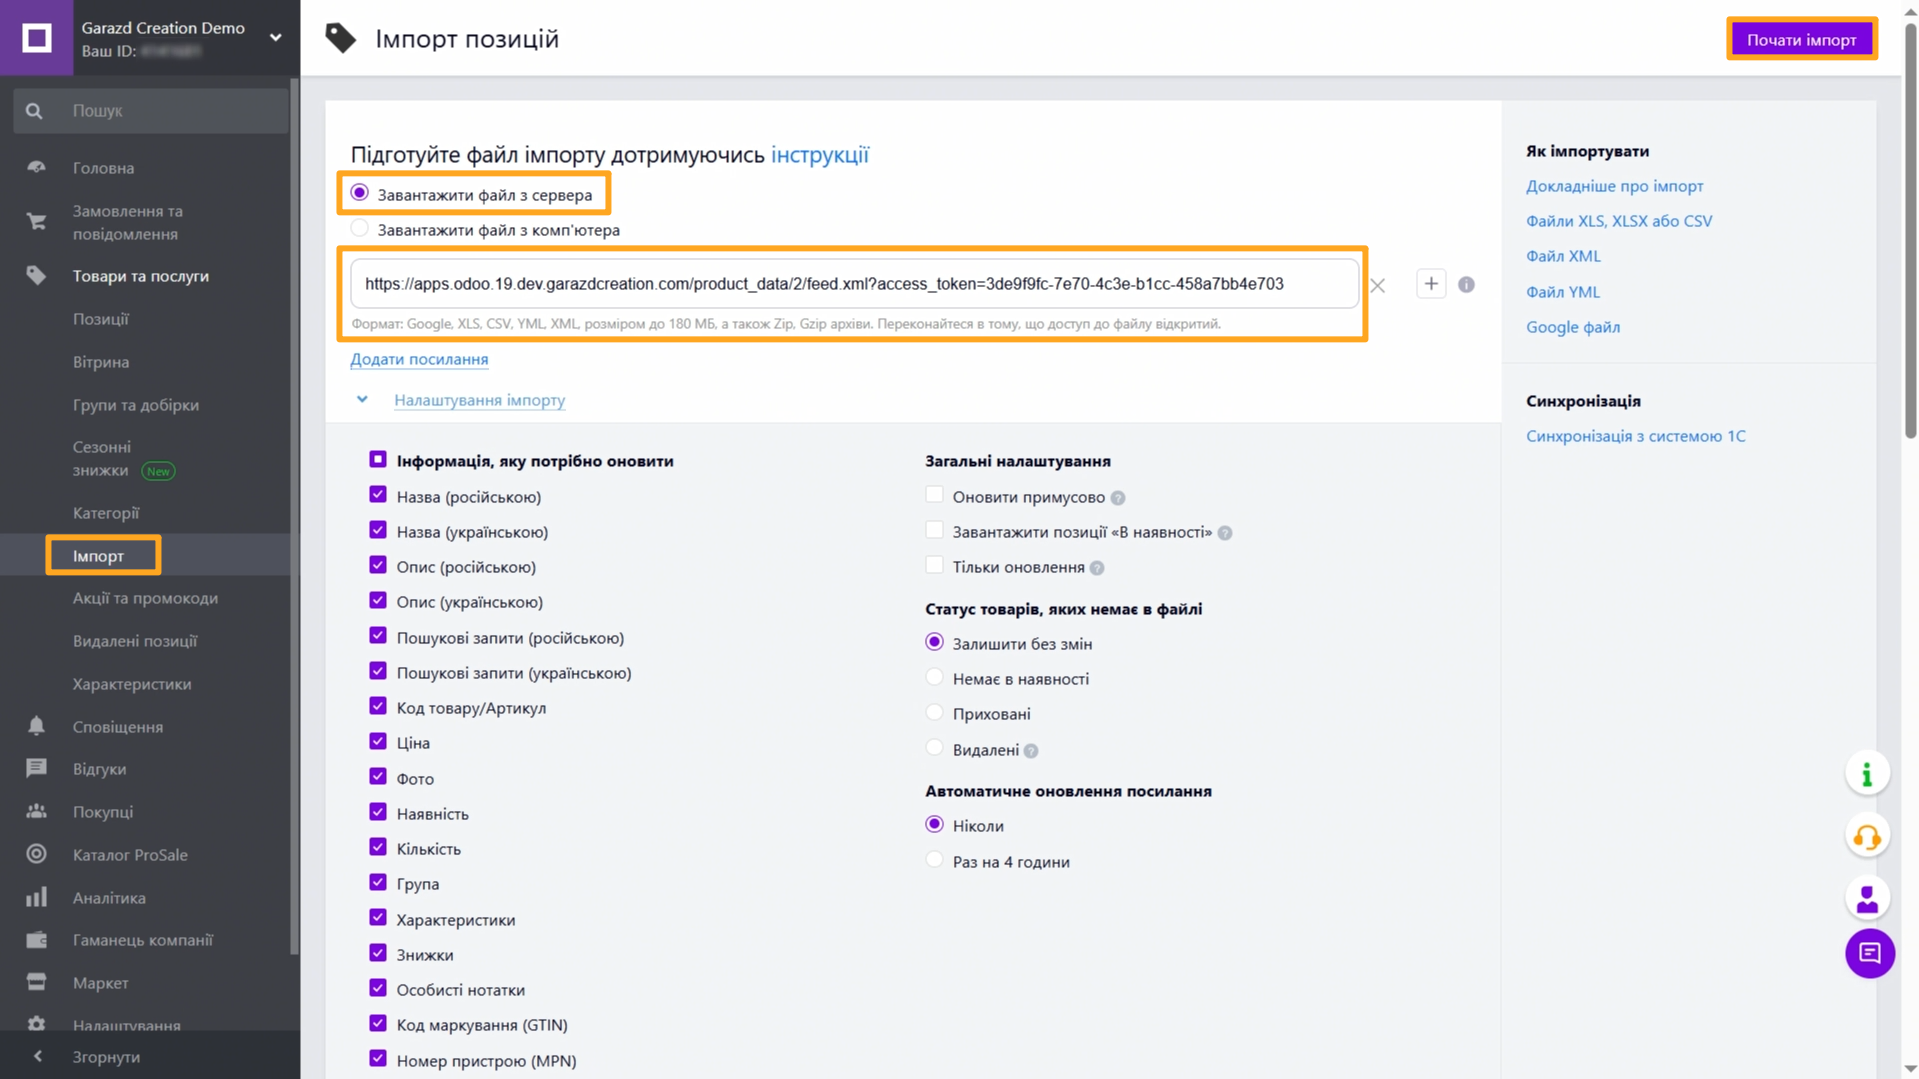Select Раз на 4 години radio option

(x=934, y=860)
